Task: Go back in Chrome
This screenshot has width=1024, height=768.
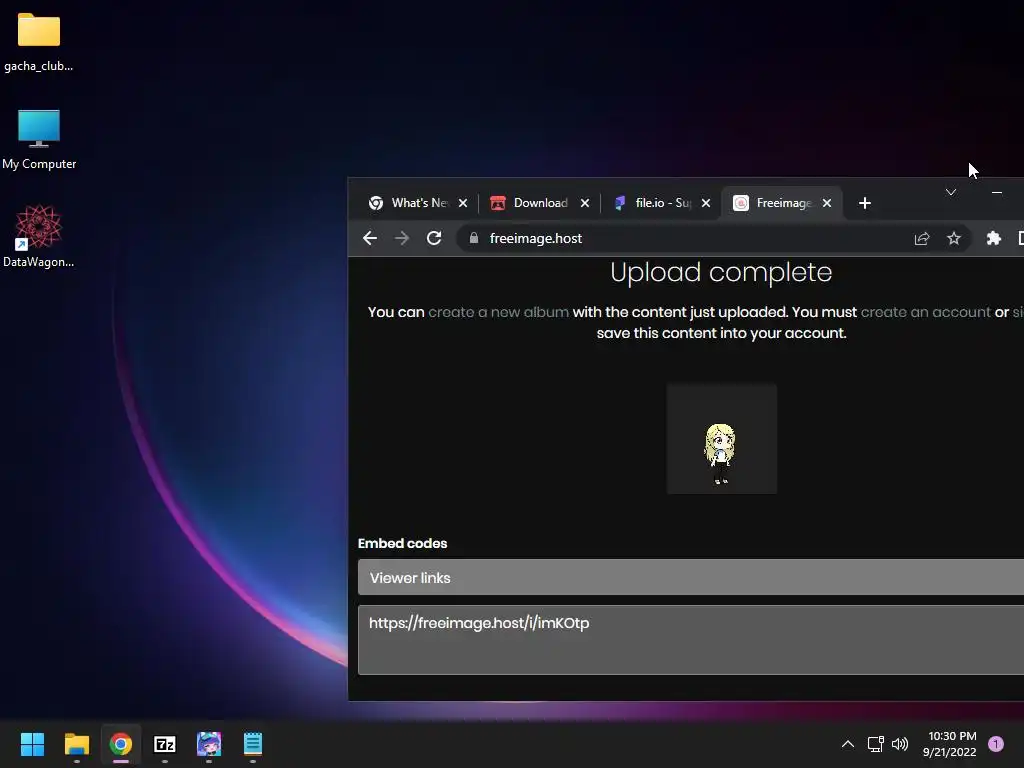Action: coord(370,238)
